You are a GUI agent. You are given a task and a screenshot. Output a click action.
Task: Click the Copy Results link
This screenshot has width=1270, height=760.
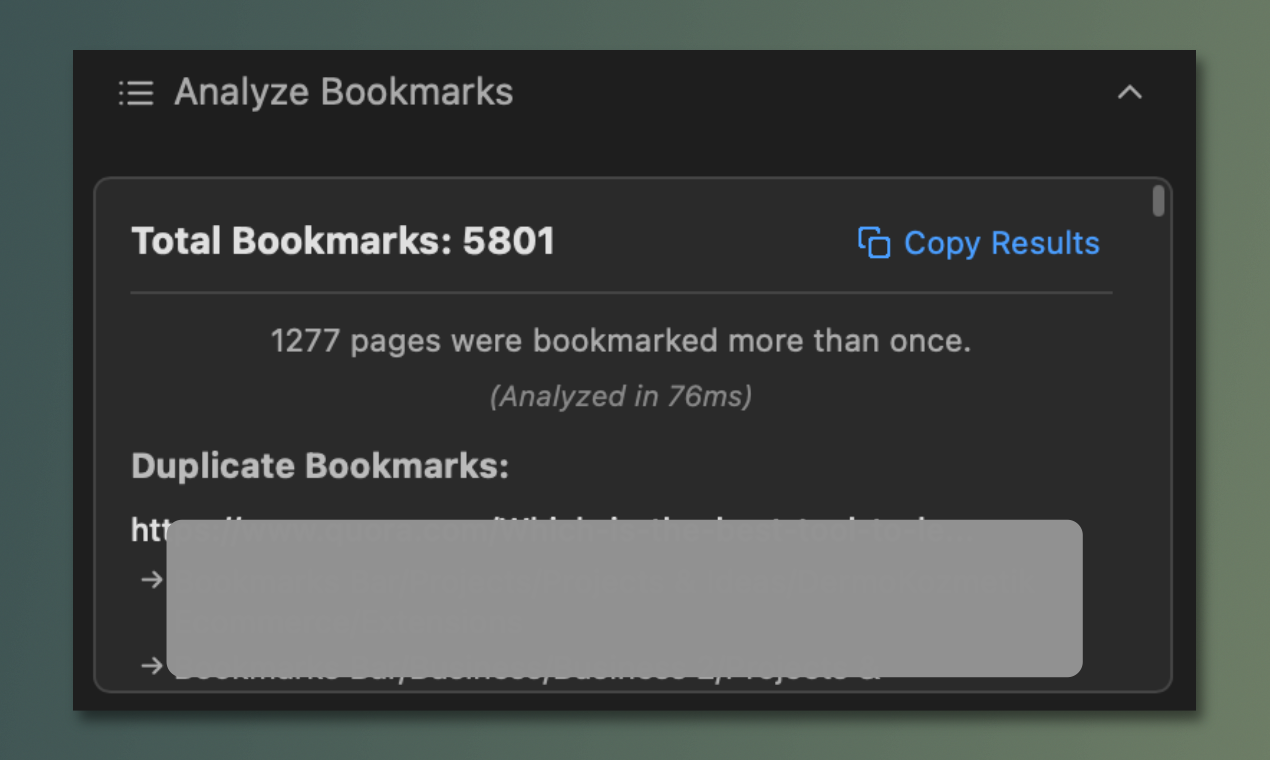coord(1001,243)
